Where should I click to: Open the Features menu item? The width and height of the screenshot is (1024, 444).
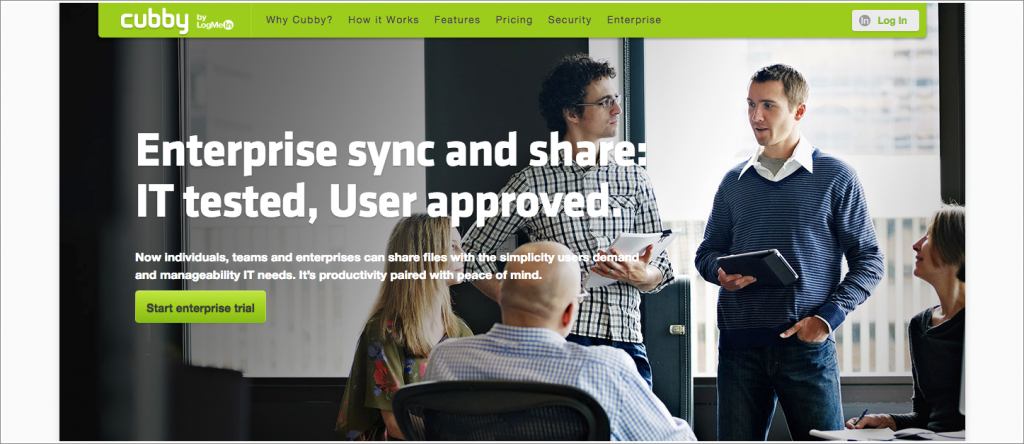pos(457,20)
